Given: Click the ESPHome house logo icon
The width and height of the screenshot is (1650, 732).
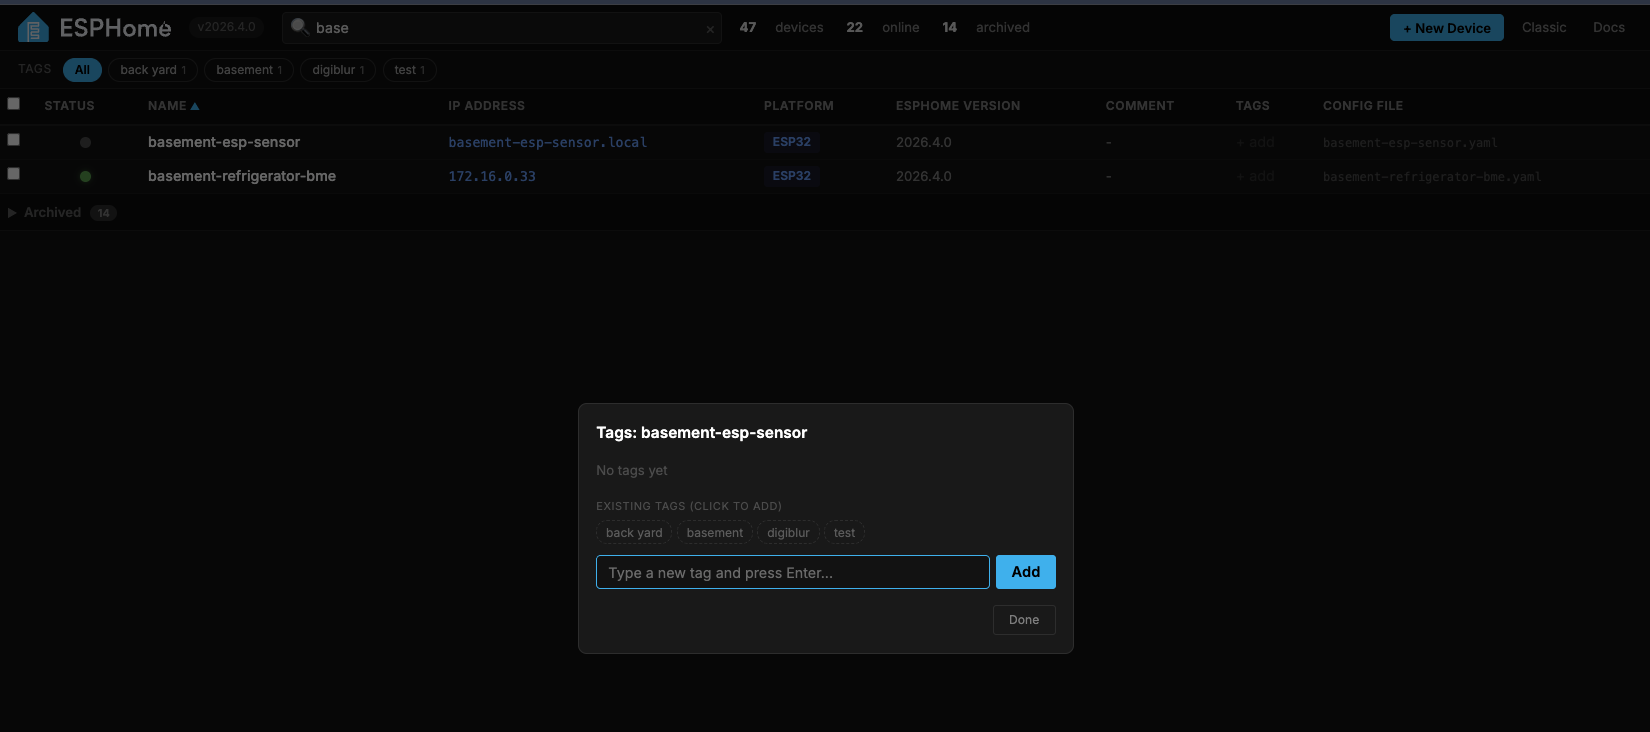Looking at the screenshot, I should point(33,28).
